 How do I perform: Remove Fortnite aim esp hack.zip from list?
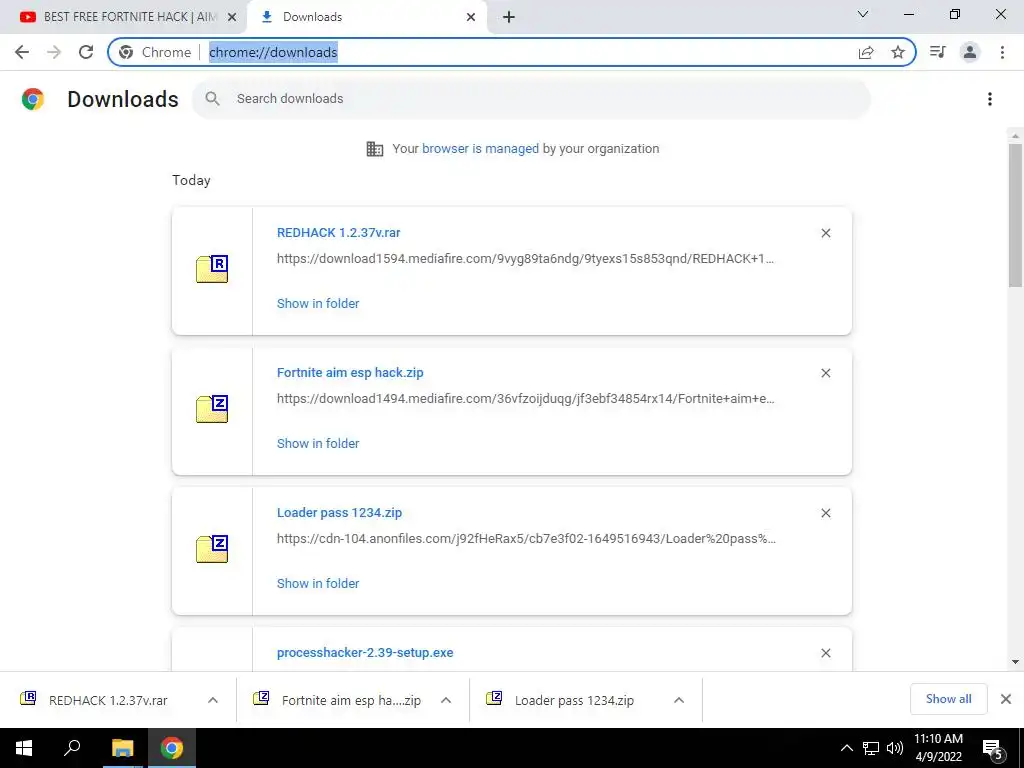pyautogui.click(x=825, y=373)
